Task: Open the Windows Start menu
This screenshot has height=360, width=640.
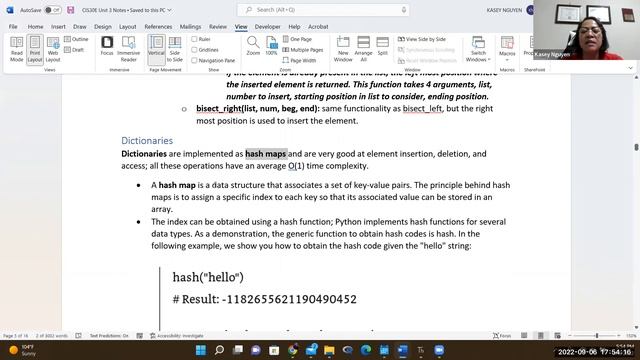Action: click(x=201, y=350)
